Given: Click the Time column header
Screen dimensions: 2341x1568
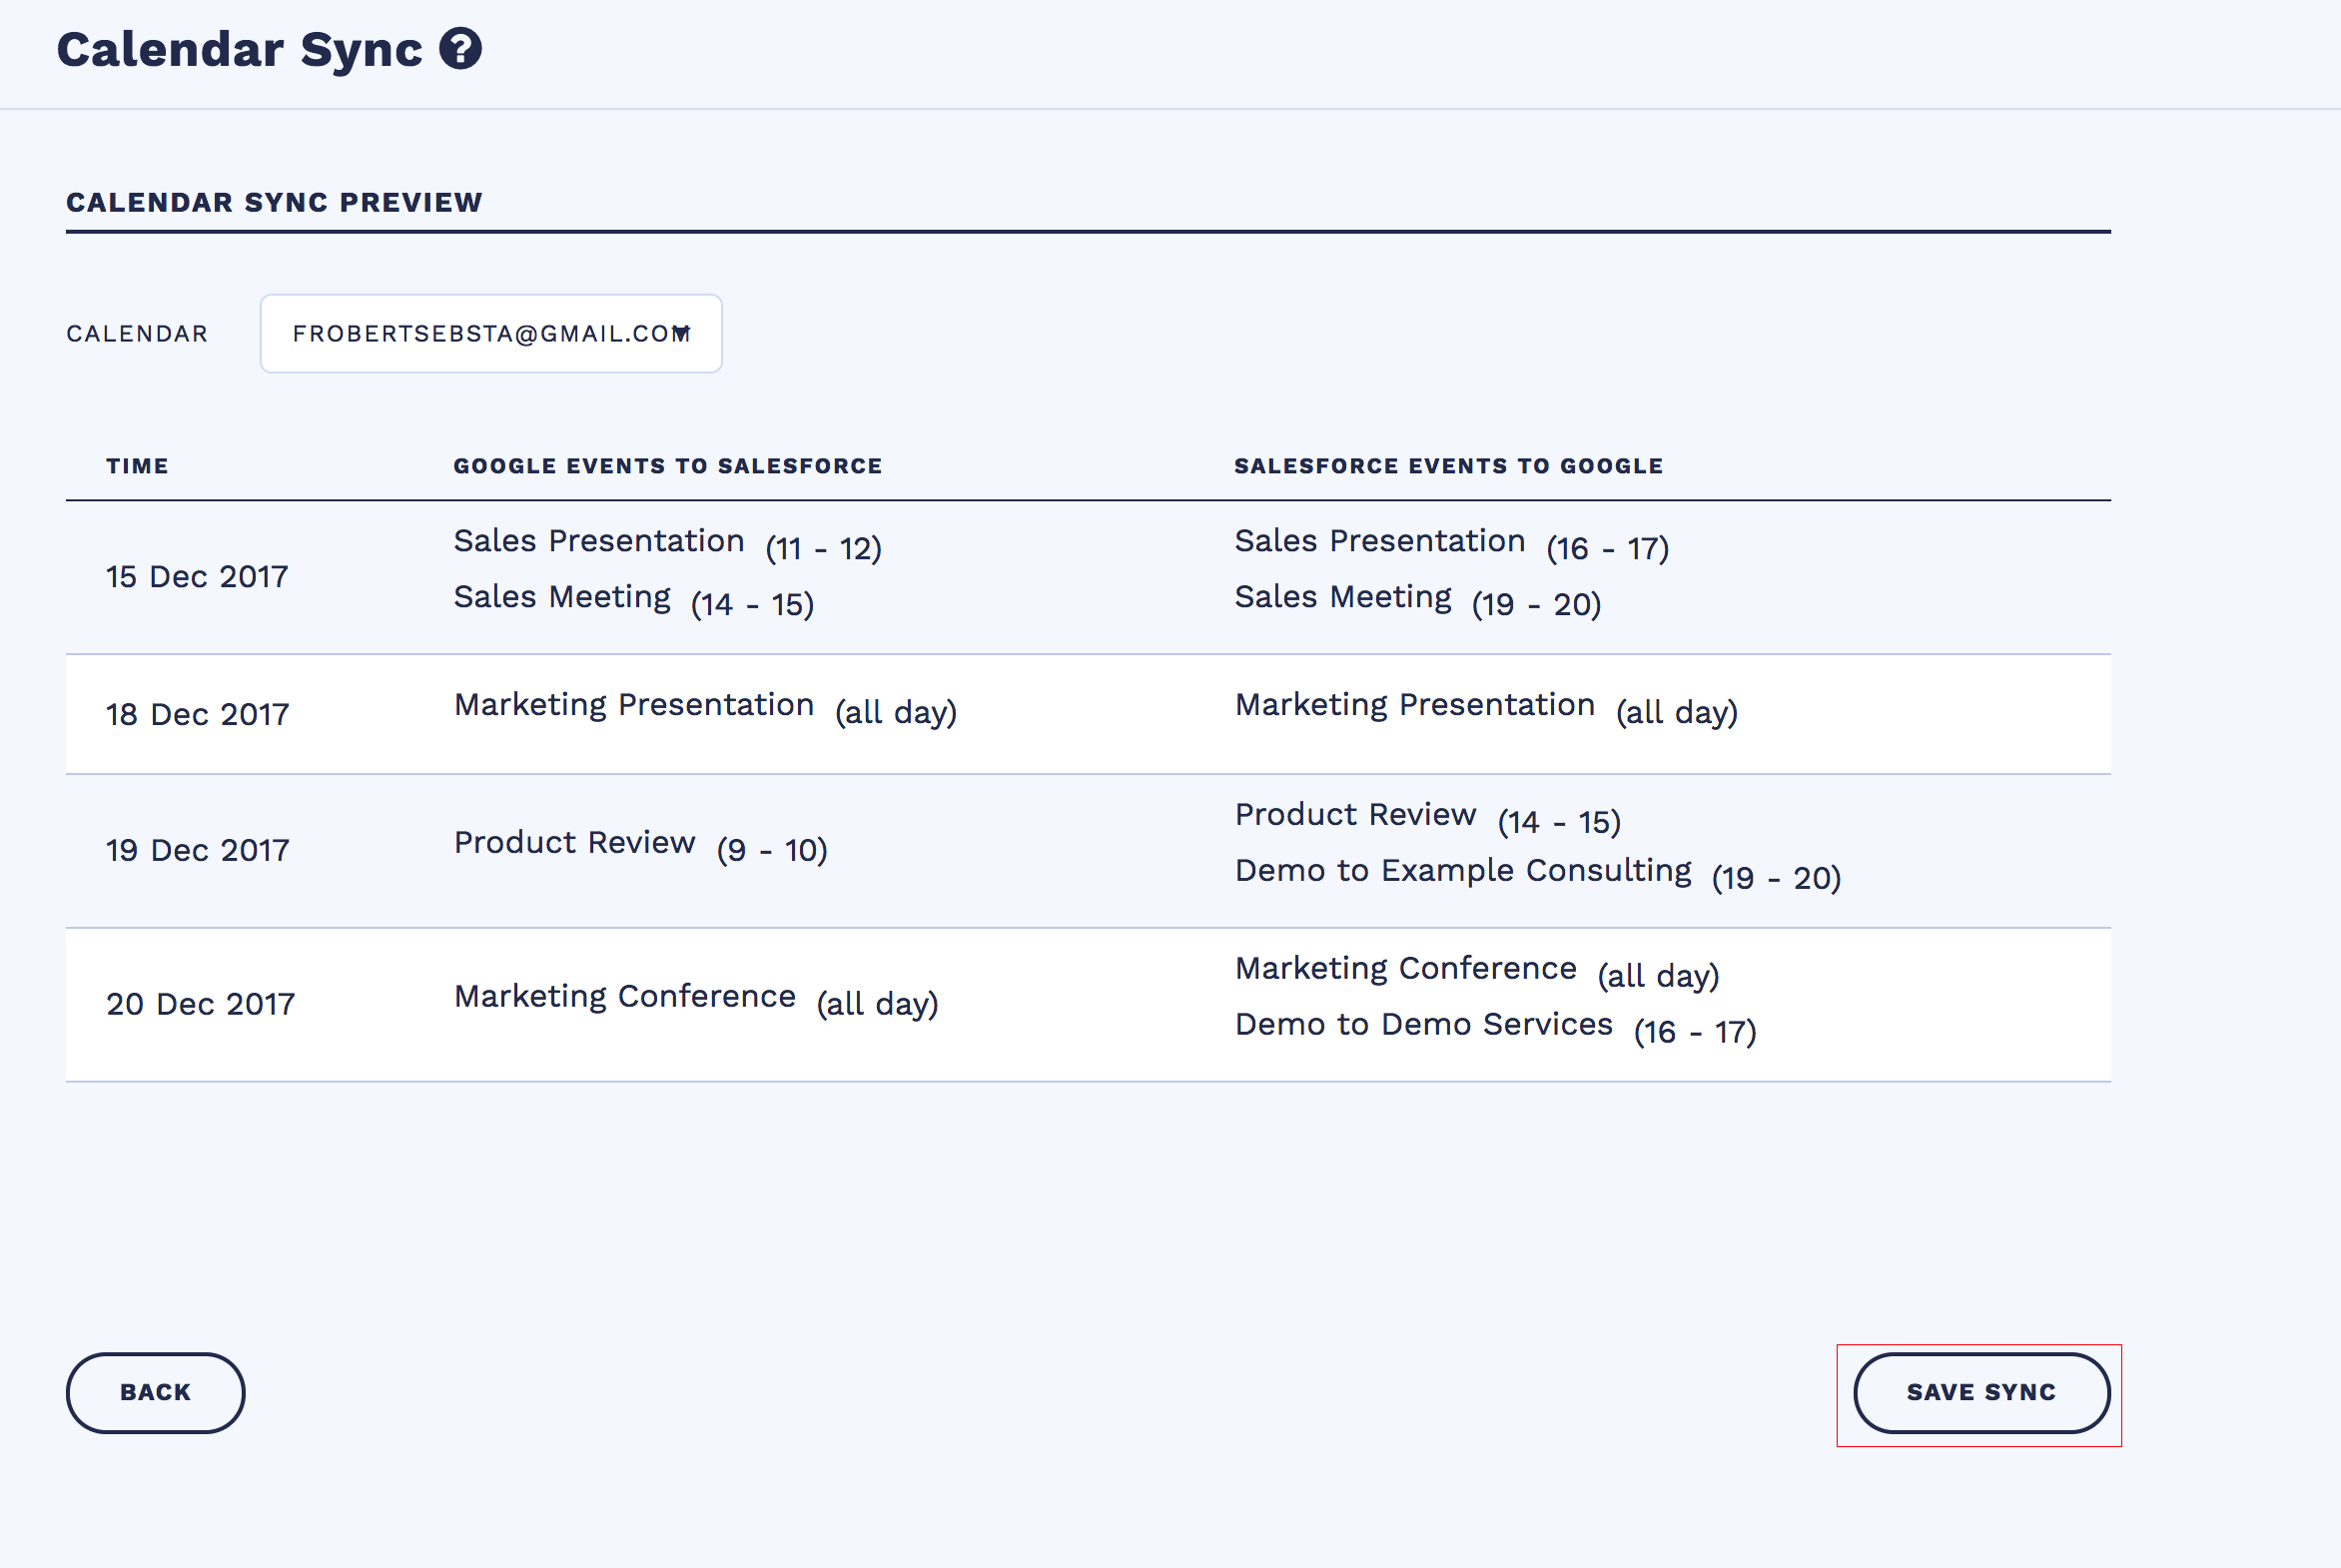Looking at the screenshot, I should tap(137, 466).
